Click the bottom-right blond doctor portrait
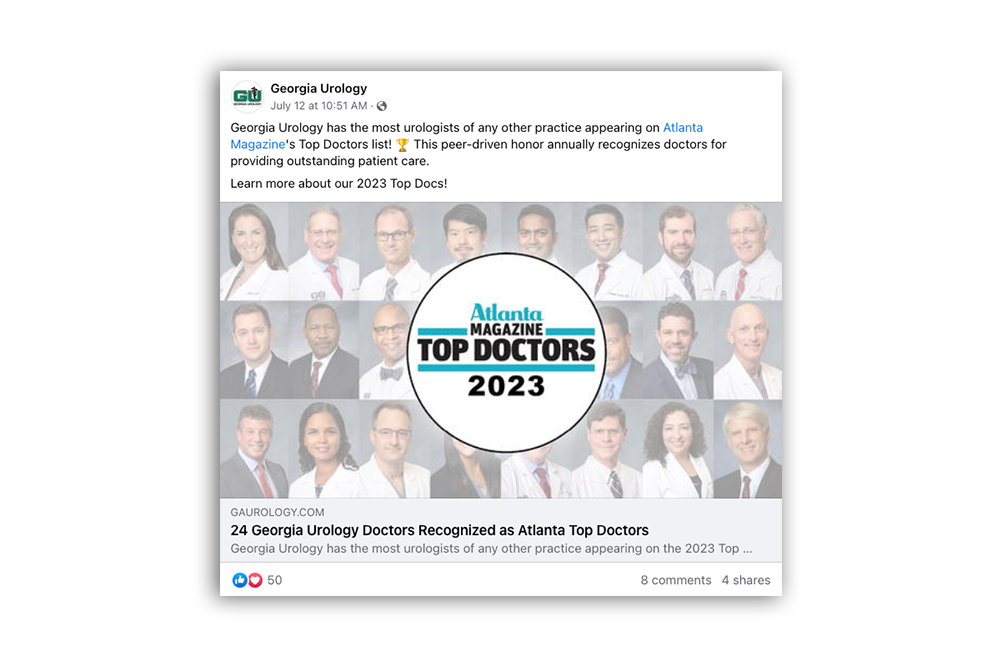Screen dimensions: 1000x667 (x=747, y=449)
